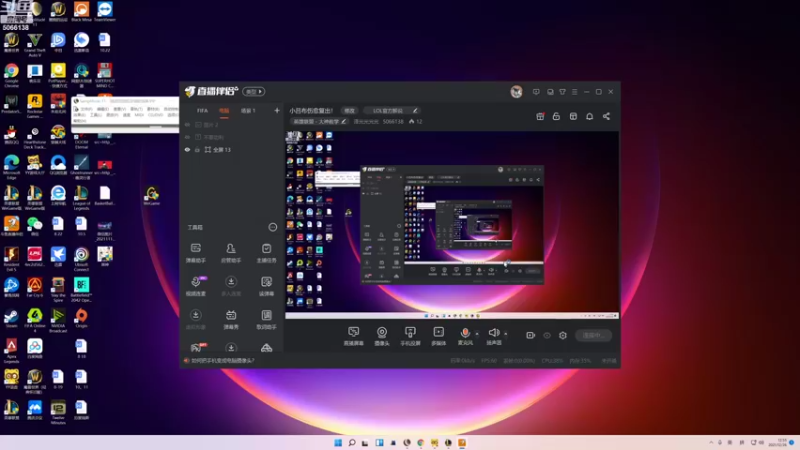Click the greyed pill button beside settings gear
Viewport: 800px width, 450px height.
[593, 335]
